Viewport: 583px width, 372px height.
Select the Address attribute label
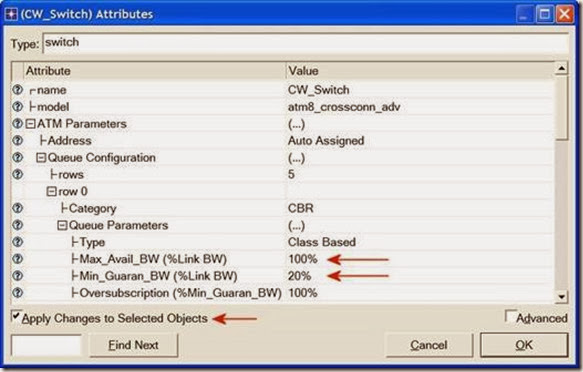[x=70, y=141]
